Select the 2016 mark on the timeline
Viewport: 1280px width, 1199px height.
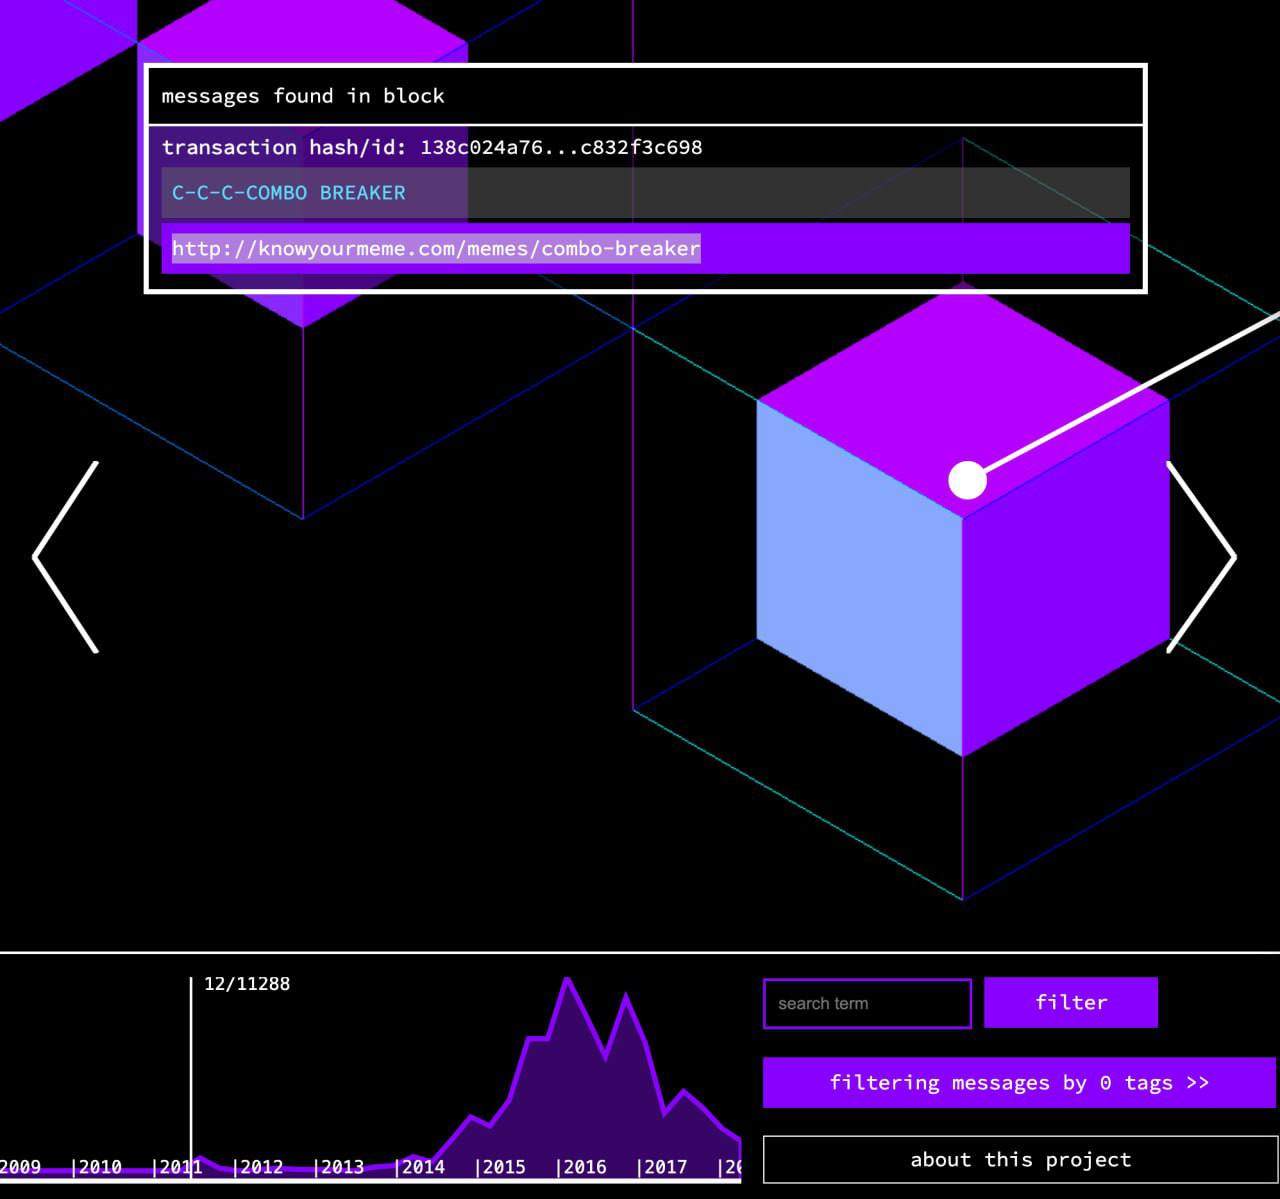pyautogui.click(x=582, y=1167)
